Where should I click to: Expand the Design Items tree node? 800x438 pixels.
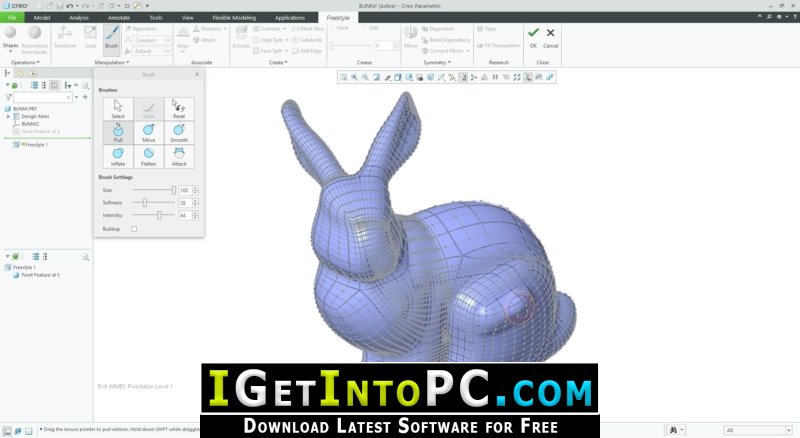[x=10, y=116]
